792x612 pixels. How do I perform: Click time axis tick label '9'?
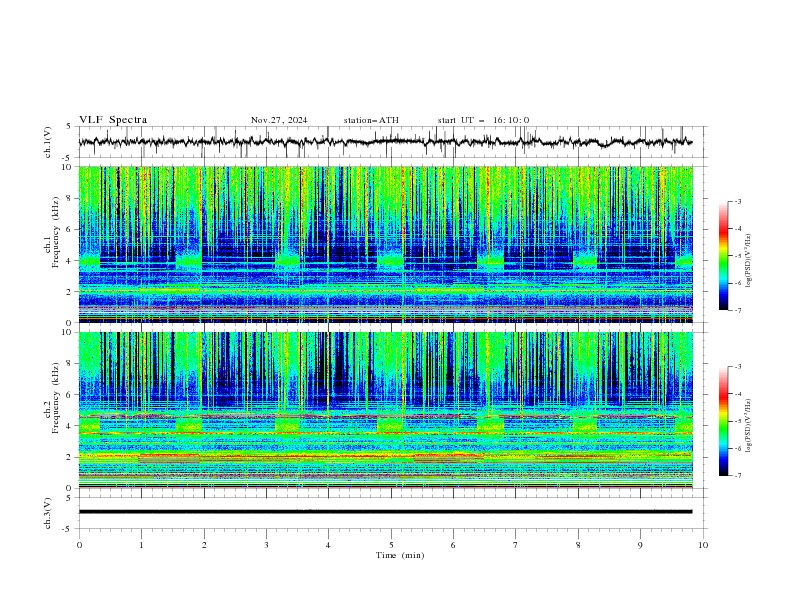(640, 545)
